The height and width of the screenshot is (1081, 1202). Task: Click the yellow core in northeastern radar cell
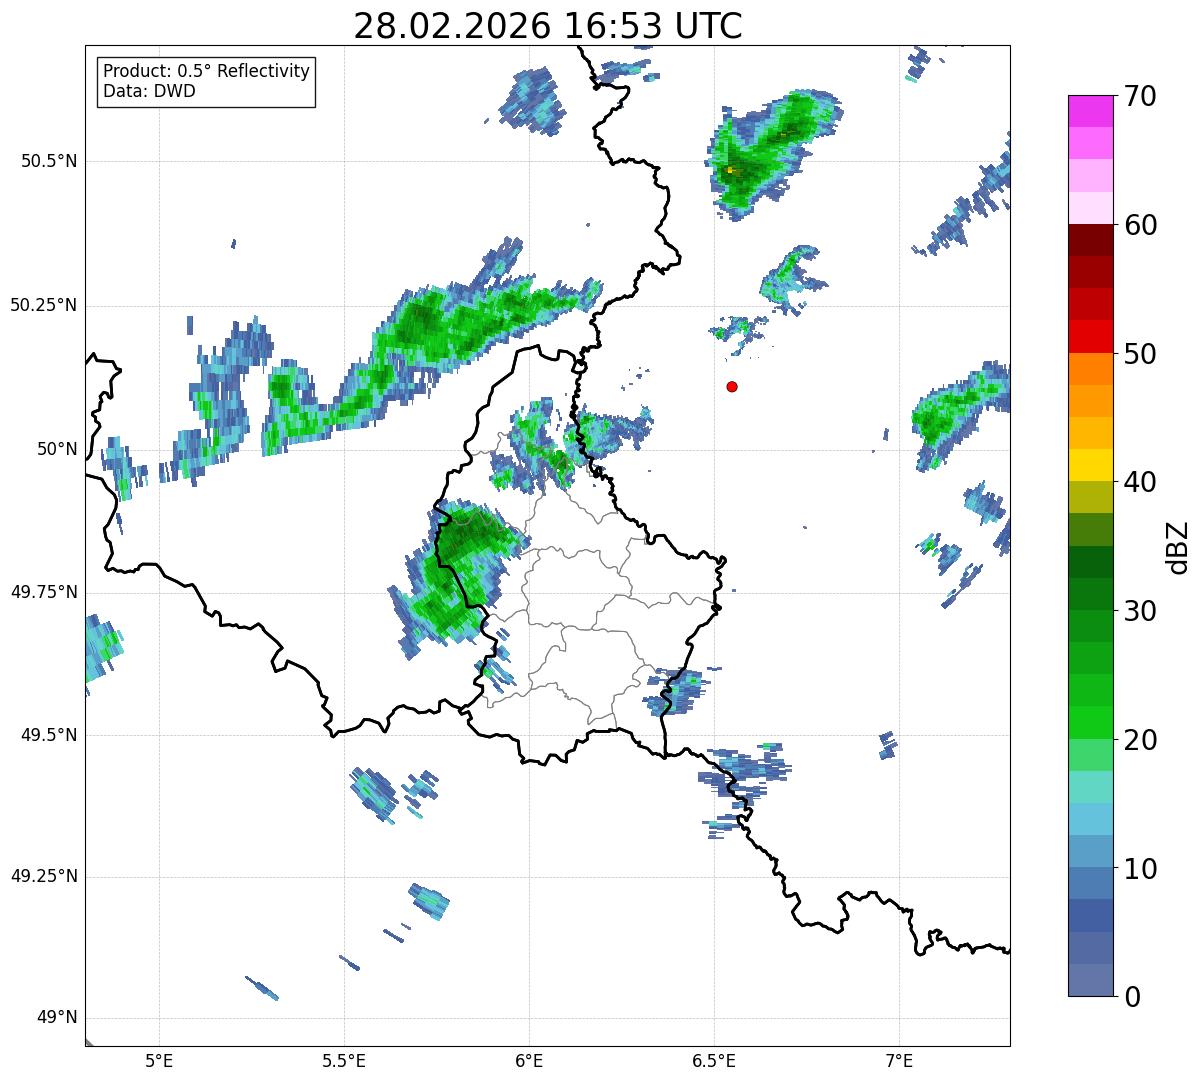(731, 170)
